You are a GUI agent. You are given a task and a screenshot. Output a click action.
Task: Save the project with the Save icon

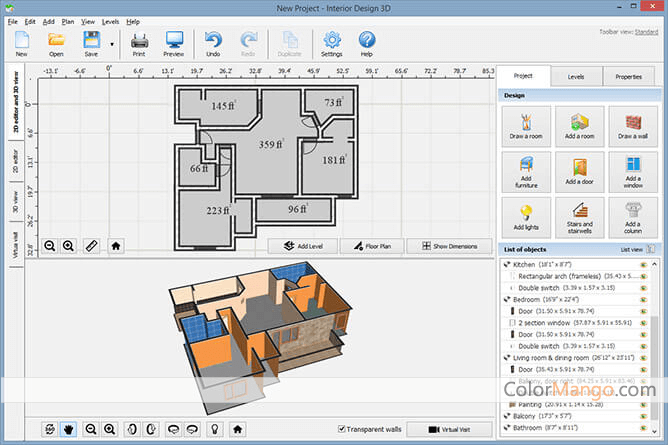91,44
